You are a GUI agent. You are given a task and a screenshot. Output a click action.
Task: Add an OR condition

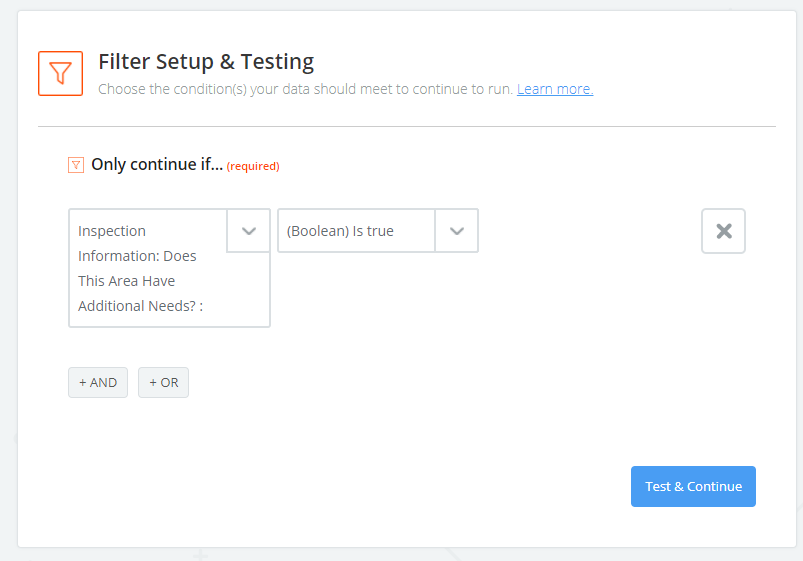pos(163,382)
